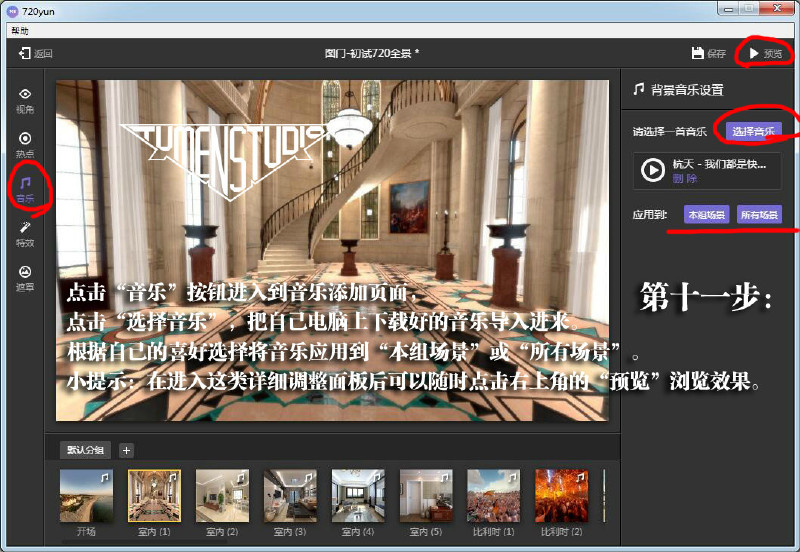Minimize the 720yun window

click(728, 8)
